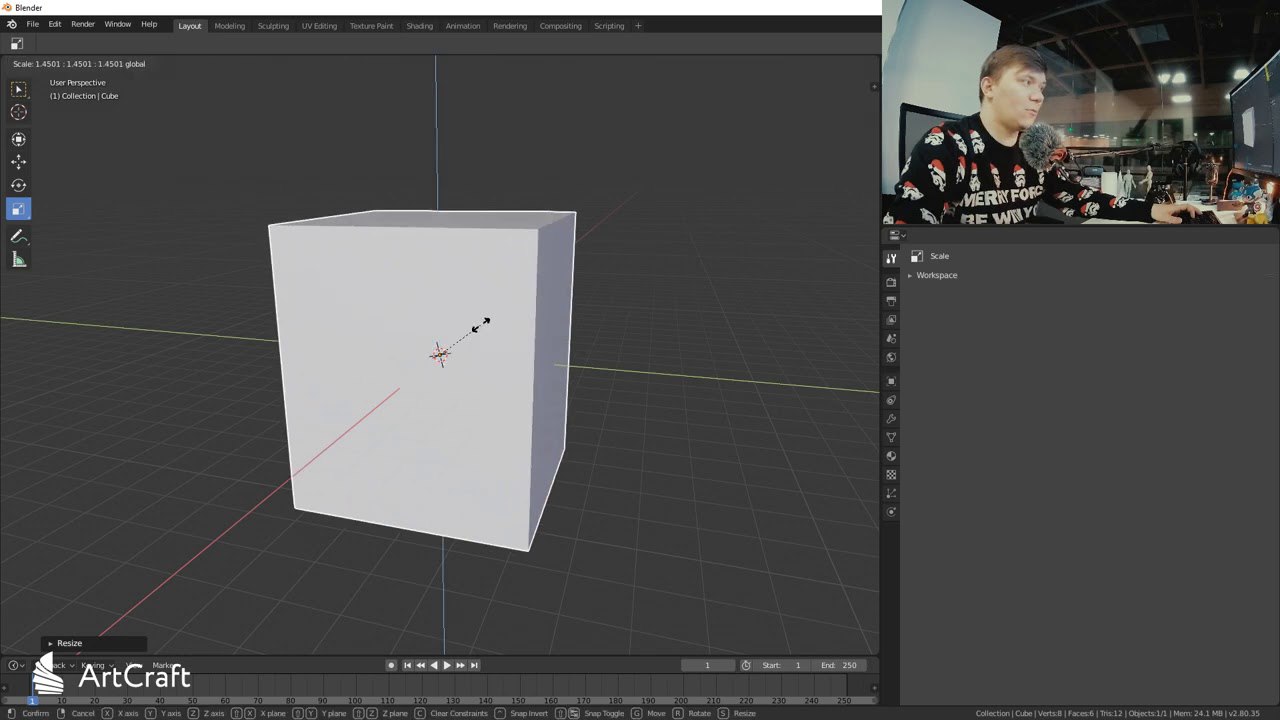Viewport: 1280px width, 720px height.
Task: Select the Select Box tool
Action: pos(18,89)
